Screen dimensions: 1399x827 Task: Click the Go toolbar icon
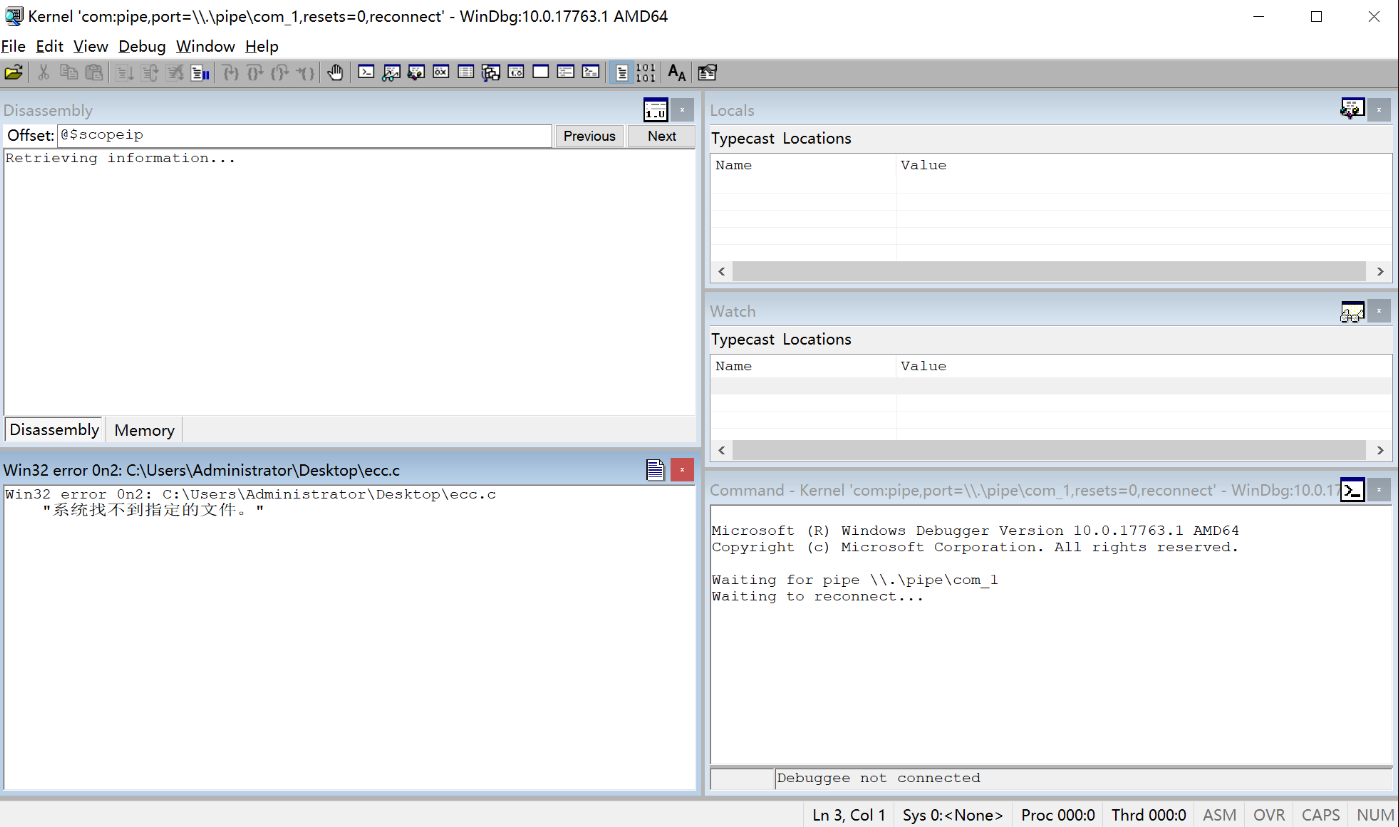pos(124,72)
